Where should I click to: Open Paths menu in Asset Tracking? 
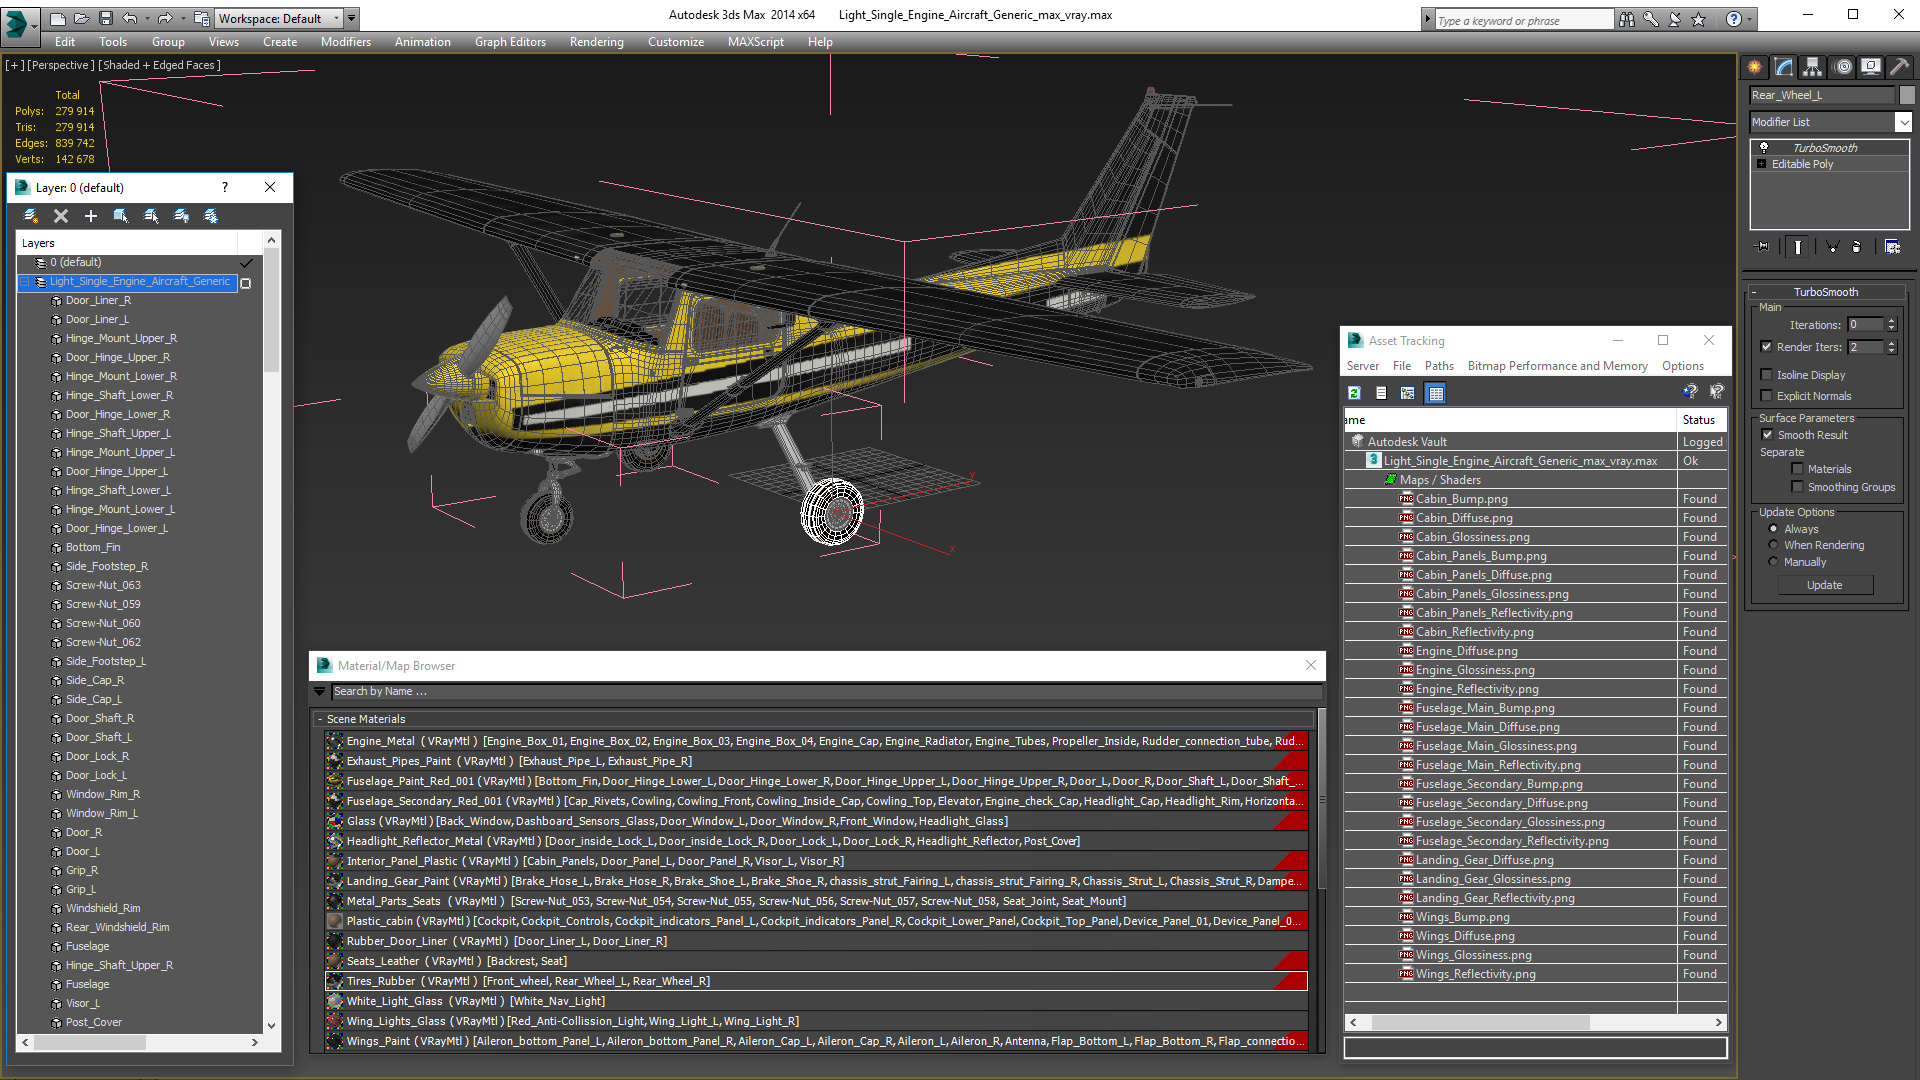coord(1439,366)
